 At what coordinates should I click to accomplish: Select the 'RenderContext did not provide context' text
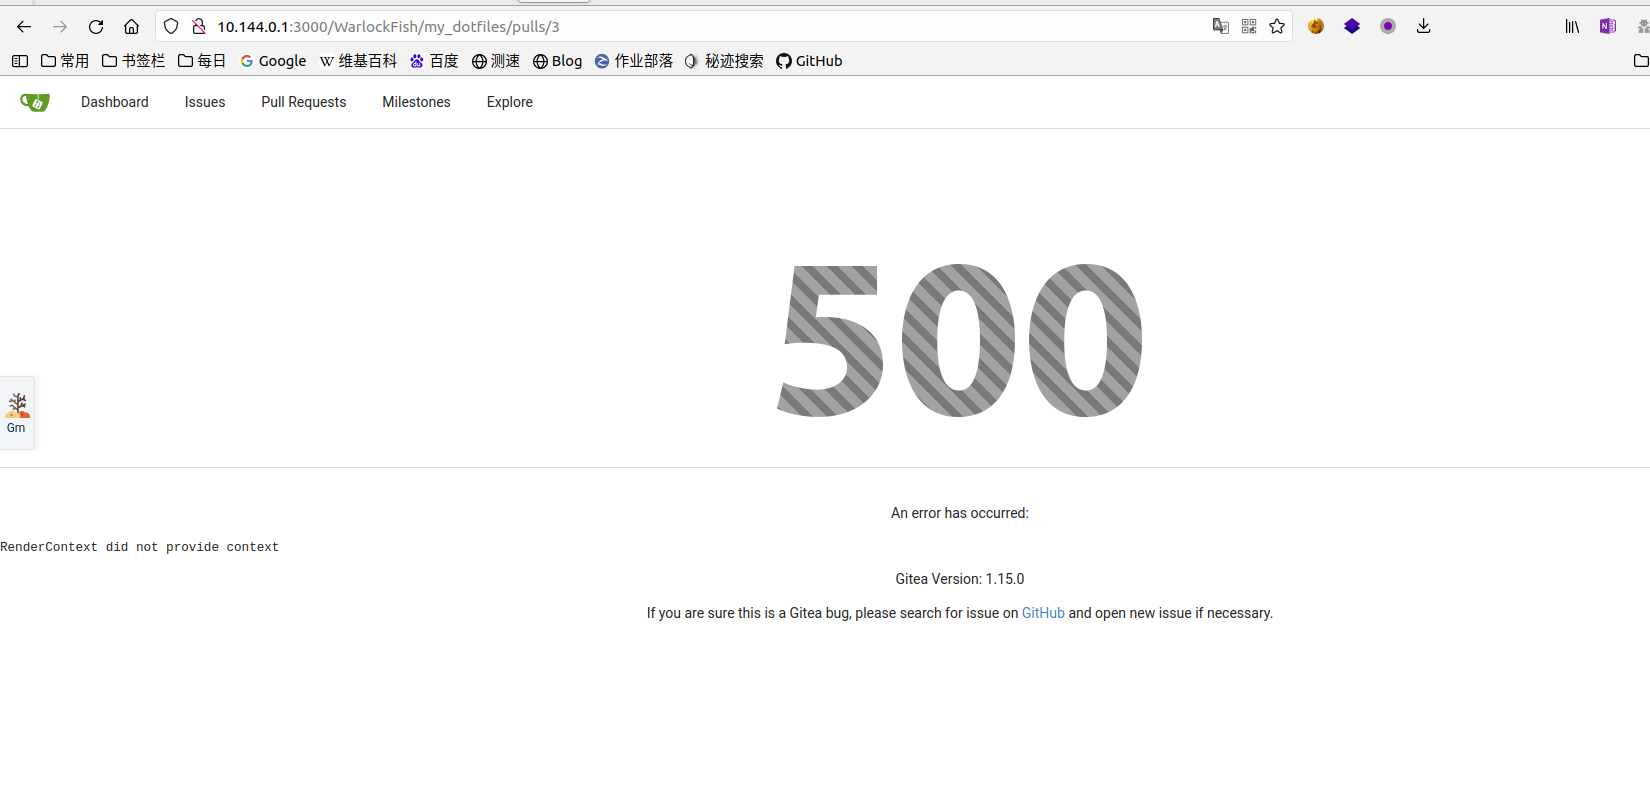(x=140, y=547)
